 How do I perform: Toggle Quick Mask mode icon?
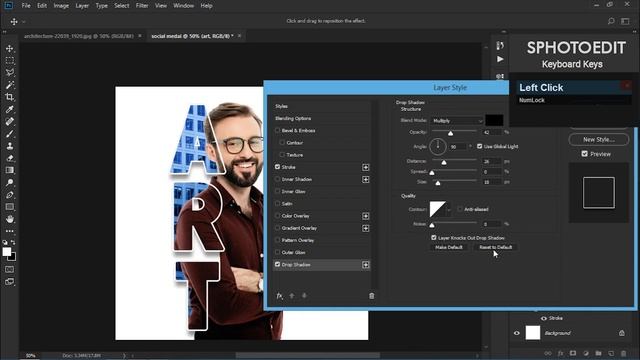click(x=9, y=270)
